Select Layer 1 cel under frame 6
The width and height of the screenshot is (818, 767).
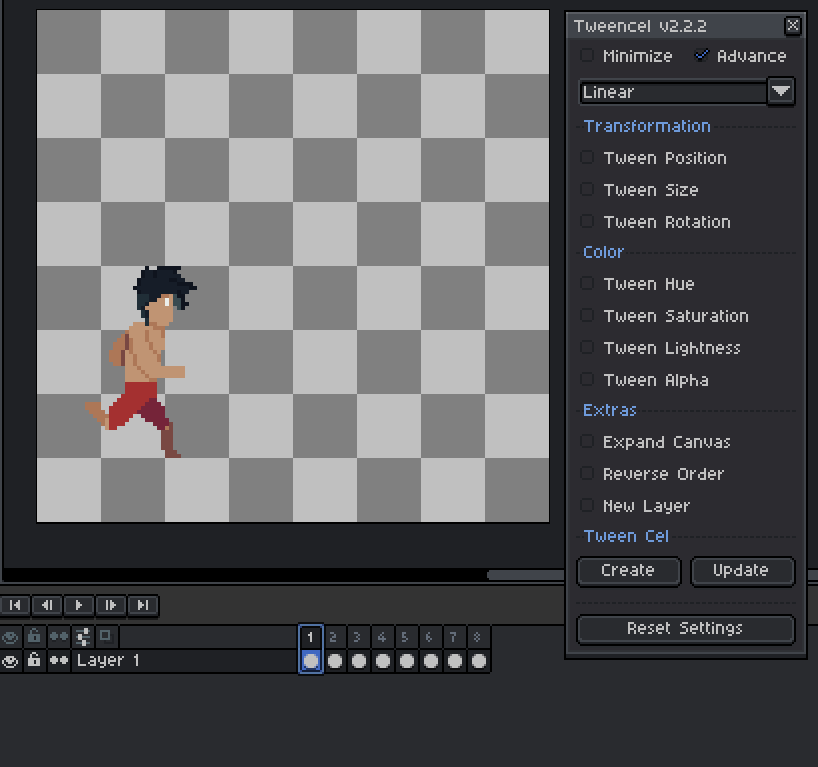click(430, 661)
